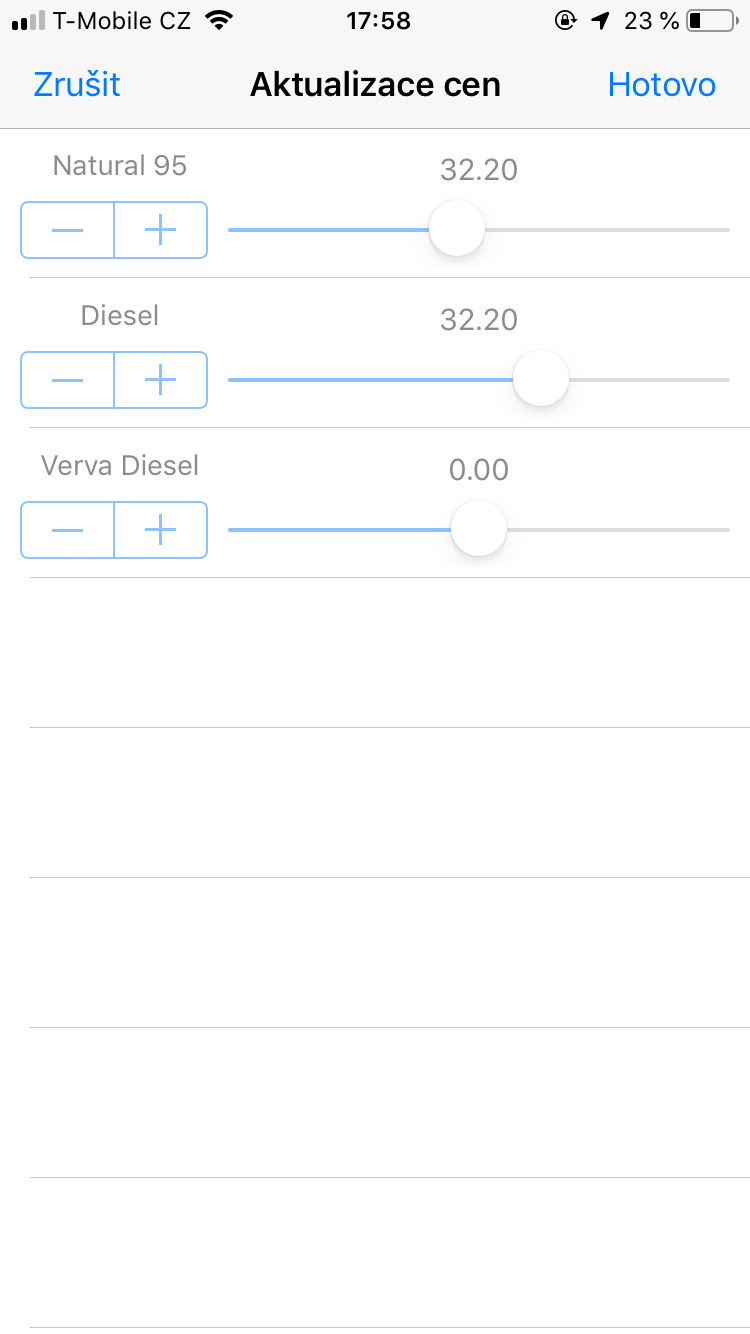Tap the status bar clock 17:58
750x1334 pixels.
pyautogui.click(x=378, y=20)
